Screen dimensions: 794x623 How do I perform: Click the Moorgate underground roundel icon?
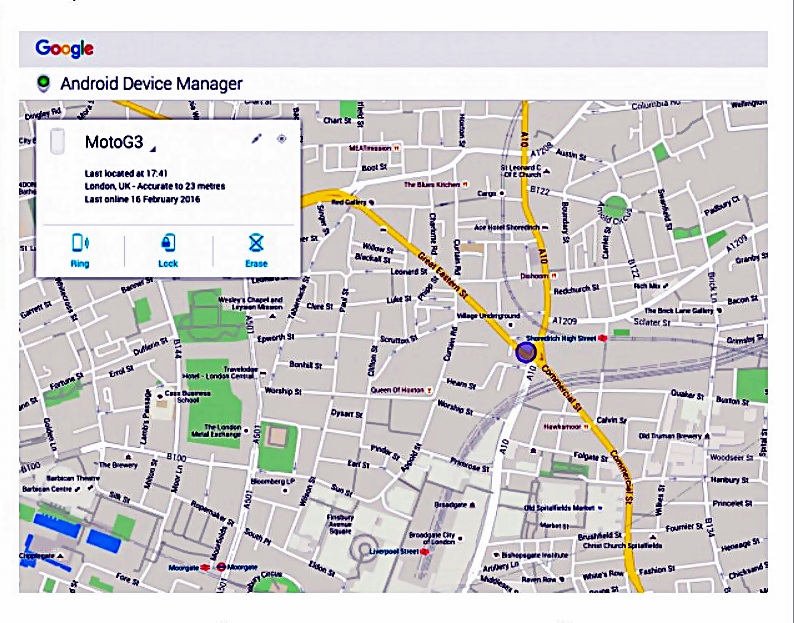pos(221,567)
